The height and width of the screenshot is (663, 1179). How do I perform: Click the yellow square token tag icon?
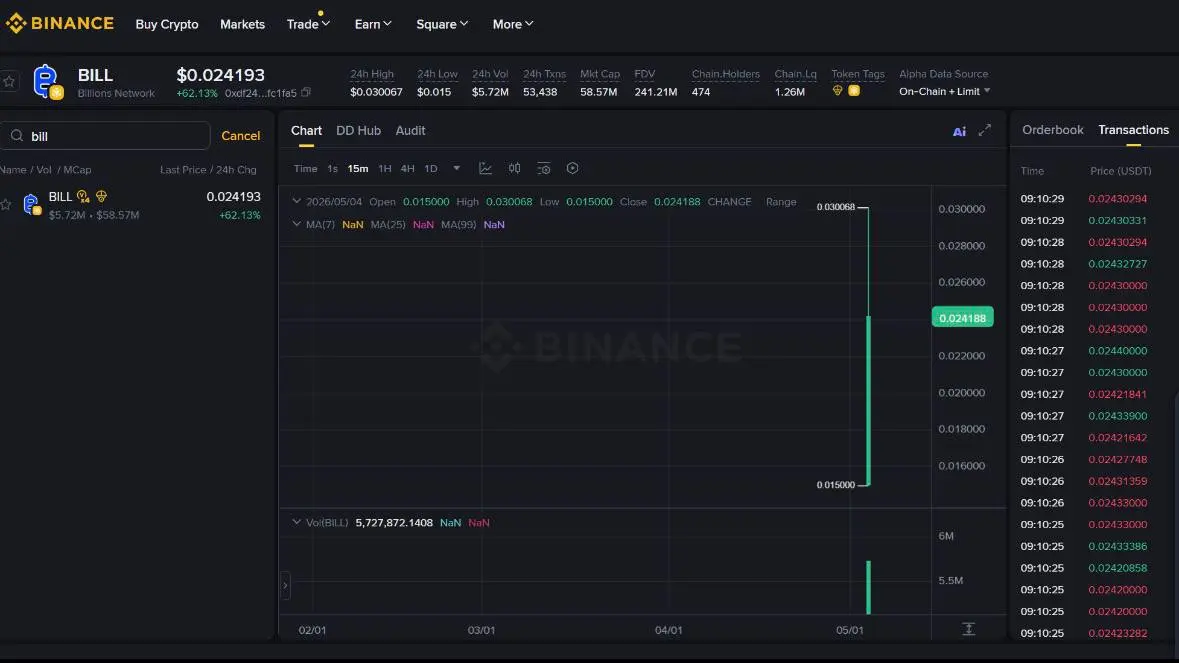point(854,91)
